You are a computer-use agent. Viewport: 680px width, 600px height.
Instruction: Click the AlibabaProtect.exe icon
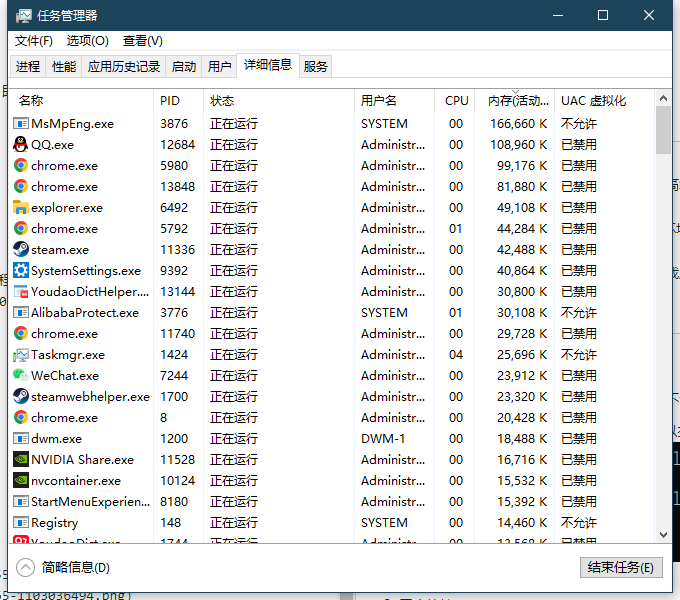(x=20, y=313)
